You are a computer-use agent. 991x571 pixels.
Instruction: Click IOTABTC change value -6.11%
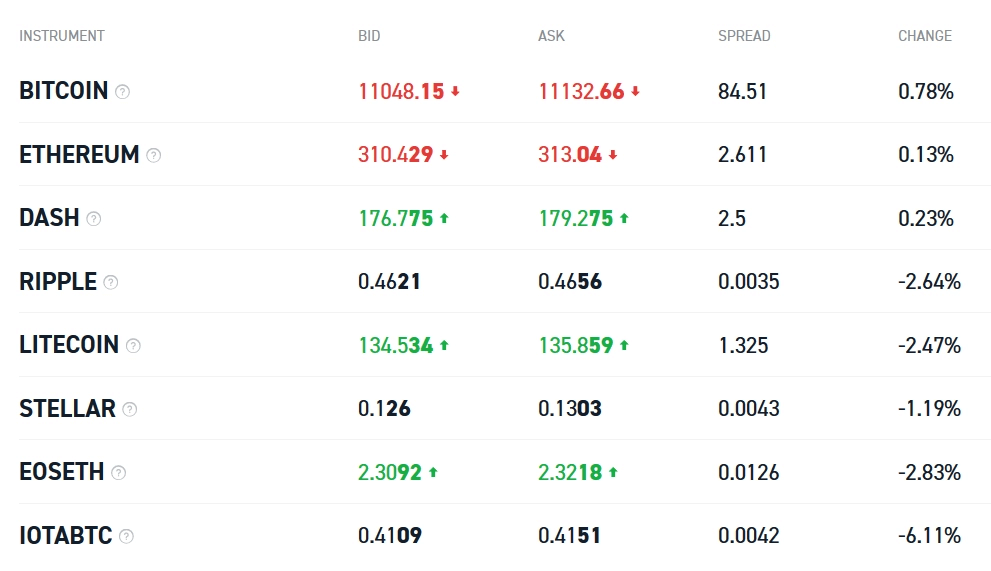928,535
